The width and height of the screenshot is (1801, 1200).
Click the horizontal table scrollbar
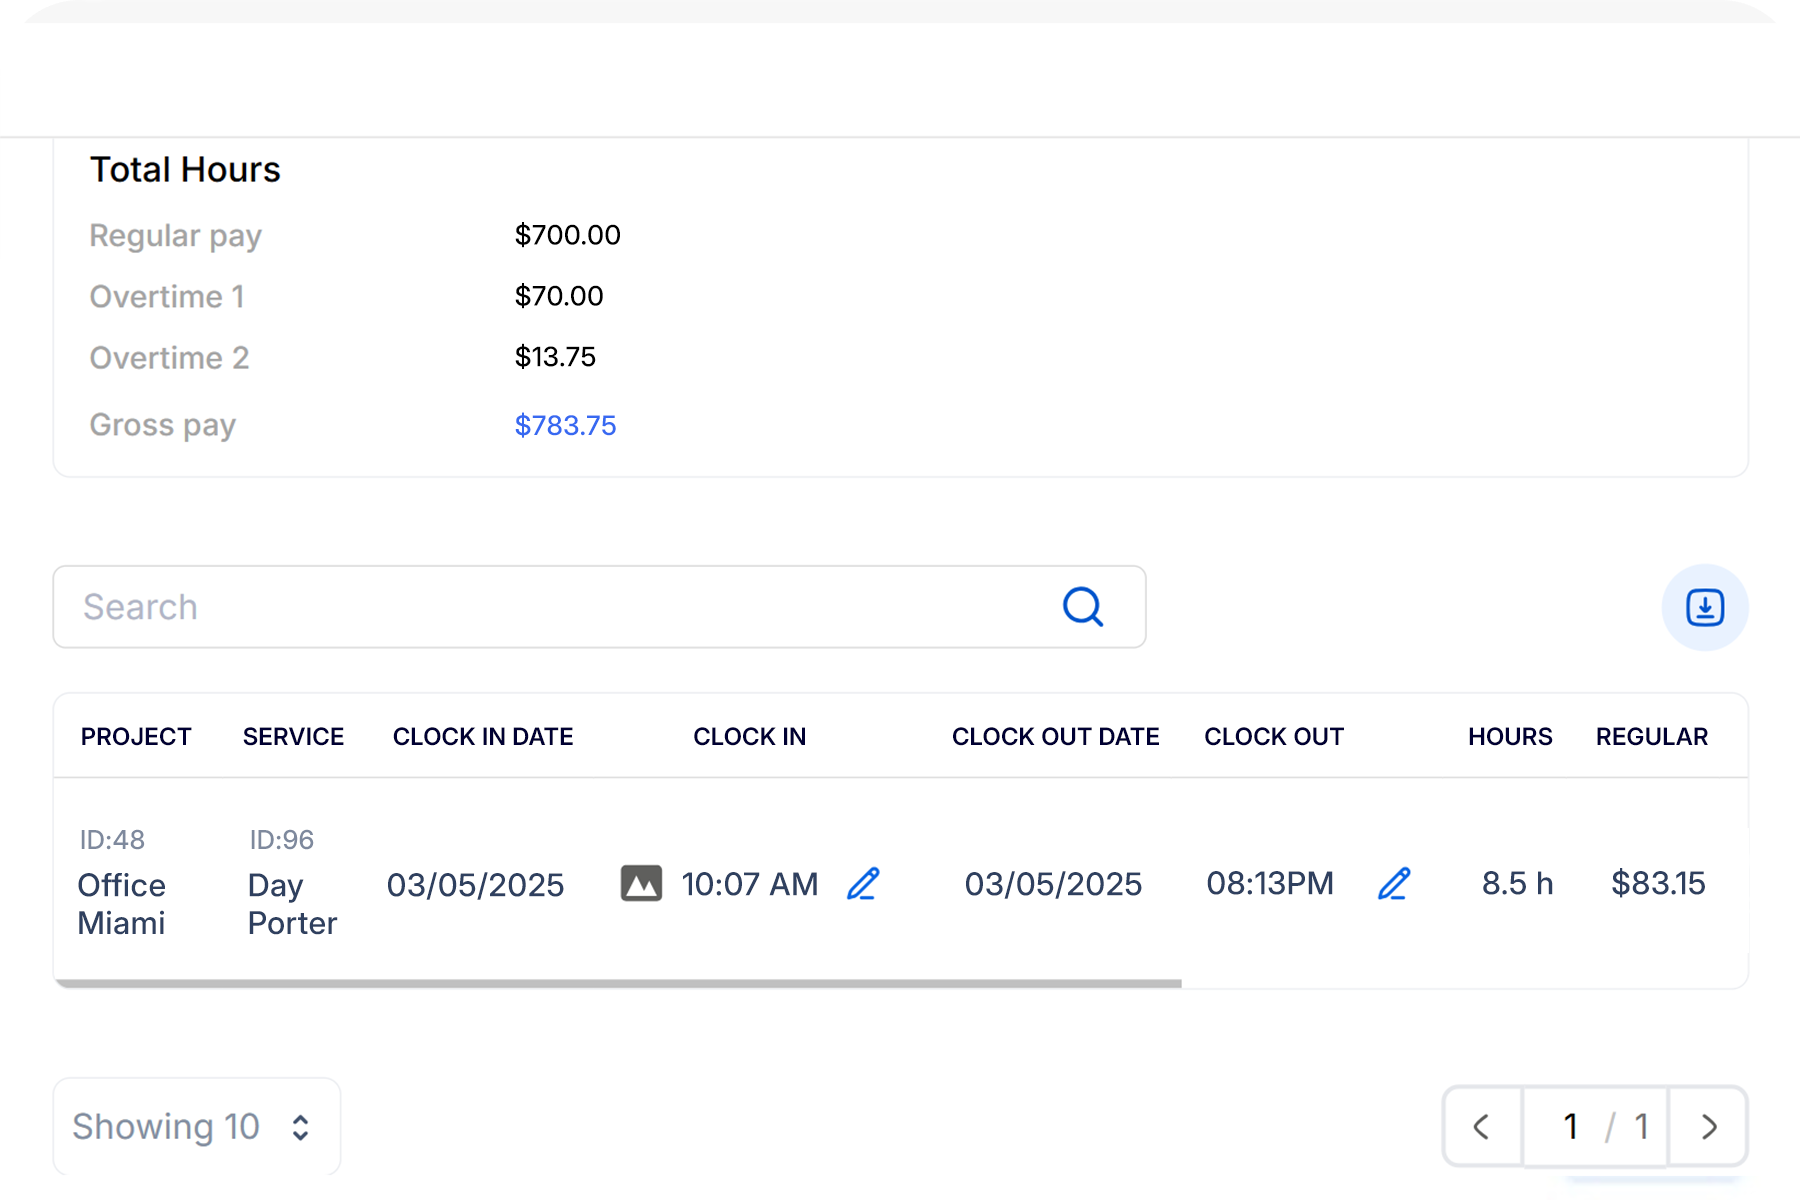[x=618, y=984]
